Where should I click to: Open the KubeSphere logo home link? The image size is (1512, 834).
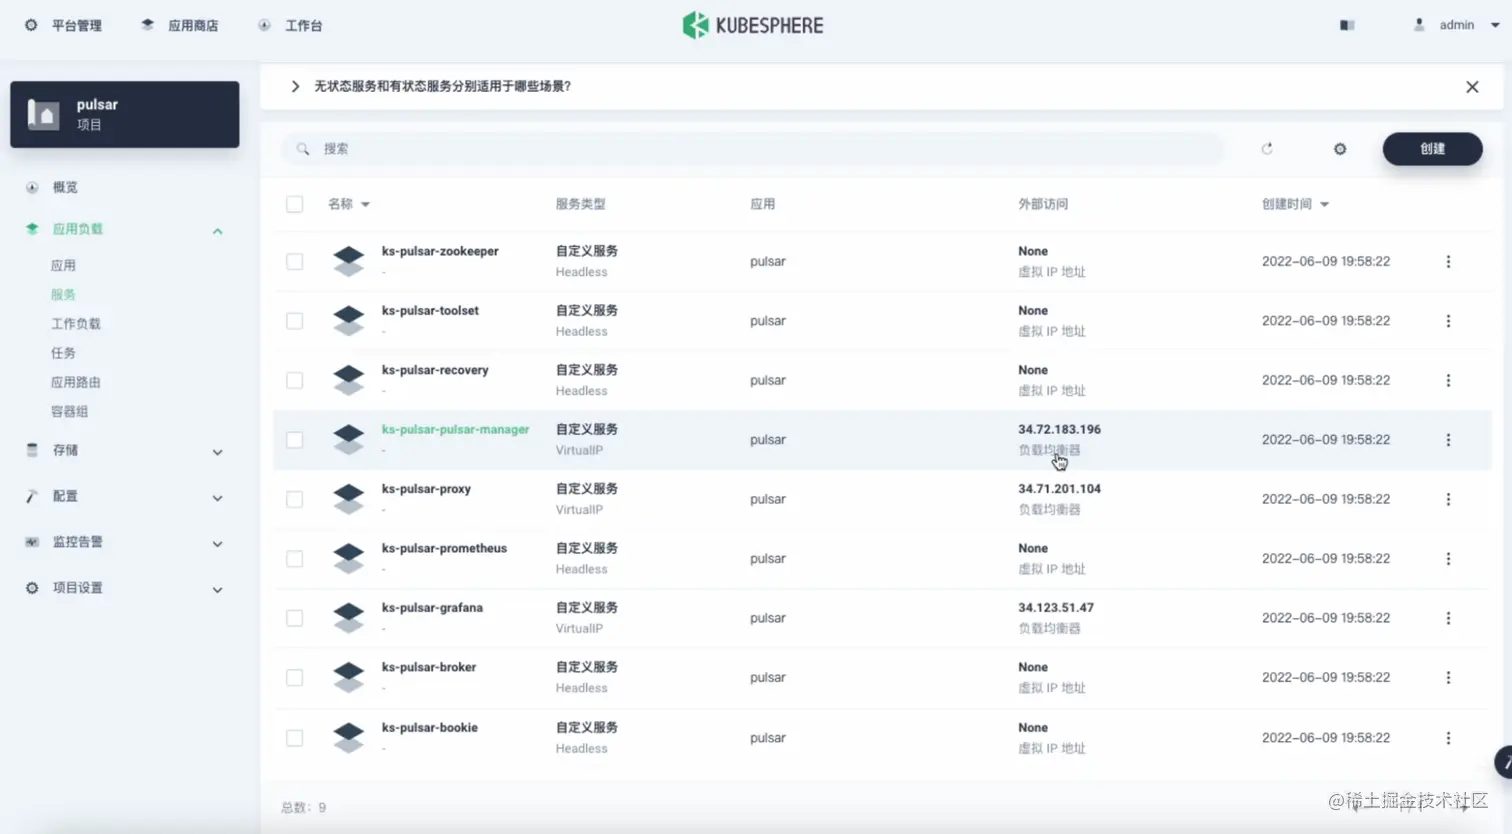point(752,25)
